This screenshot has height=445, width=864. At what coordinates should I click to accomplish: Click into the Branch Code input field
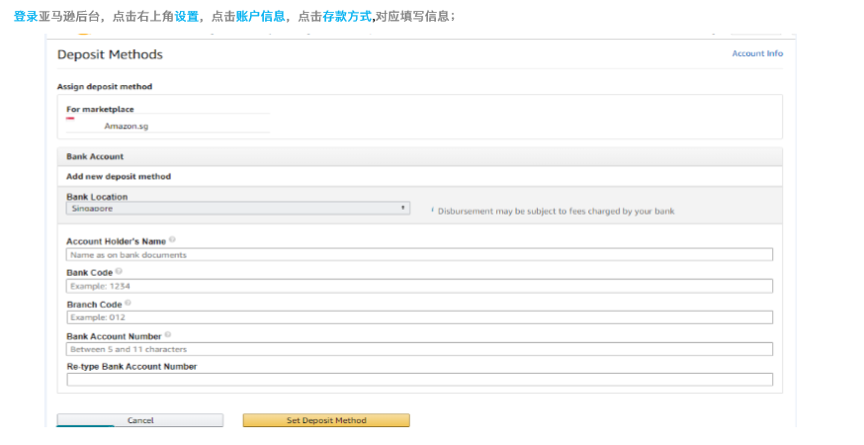click(x=419, y=318)
